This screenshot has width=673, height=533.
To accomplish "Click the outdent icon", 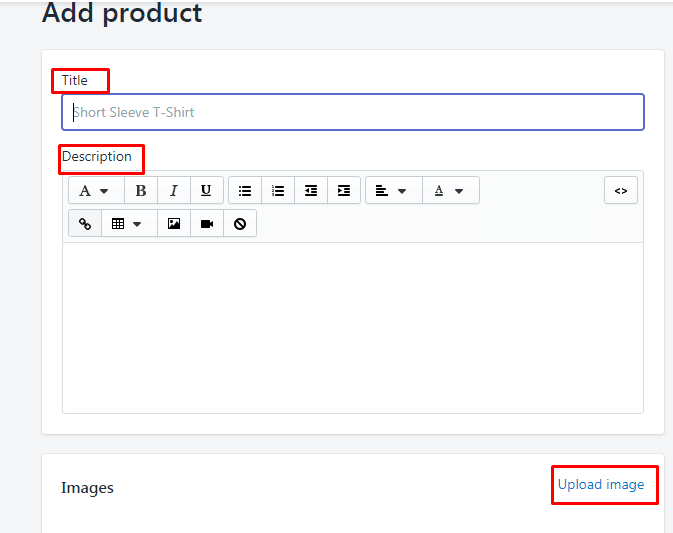I will click(x=311, y=190).
